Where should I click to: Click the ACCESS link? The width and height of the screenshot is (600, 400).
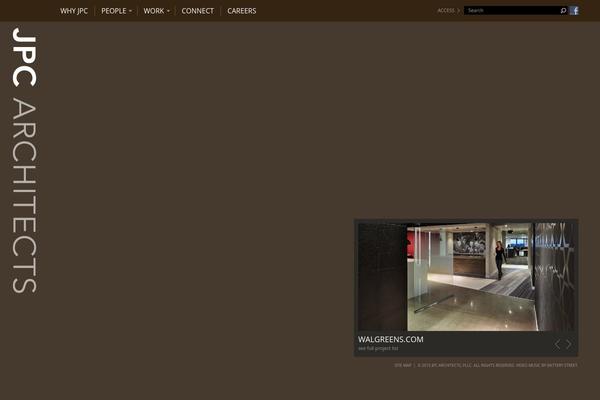click(448, 10)
